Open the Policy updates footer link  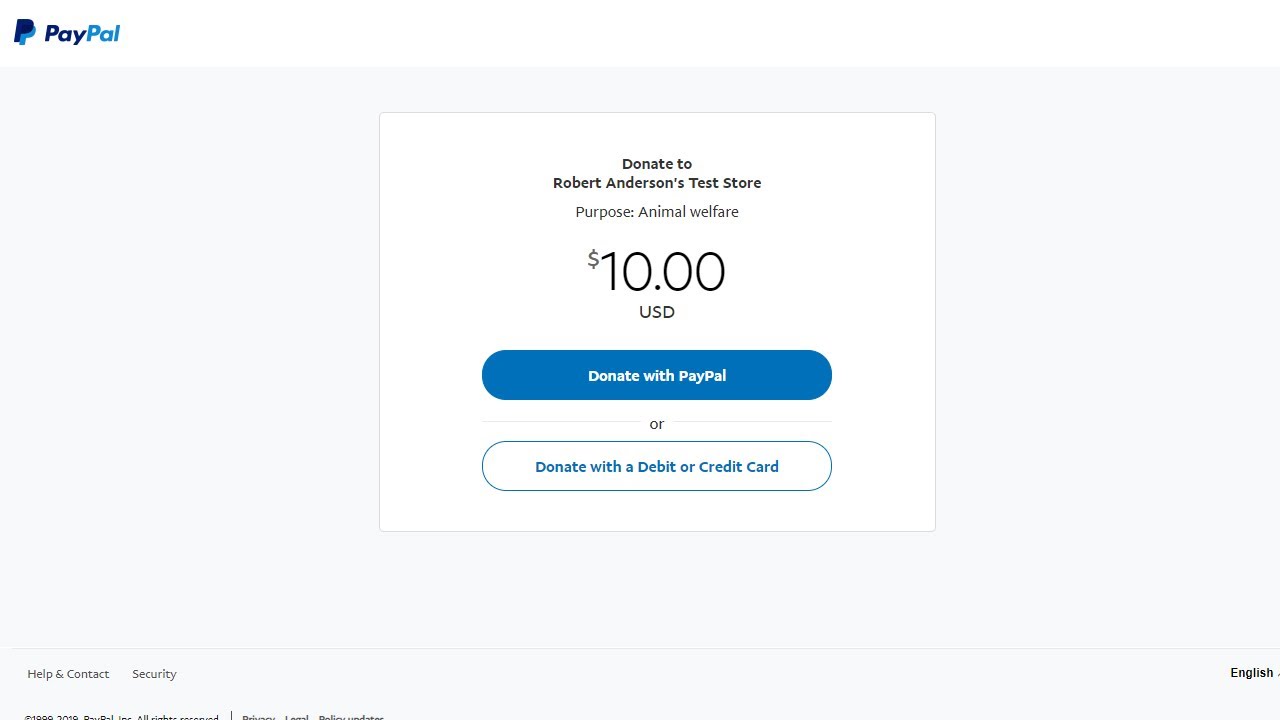click(x=351, y=716)
